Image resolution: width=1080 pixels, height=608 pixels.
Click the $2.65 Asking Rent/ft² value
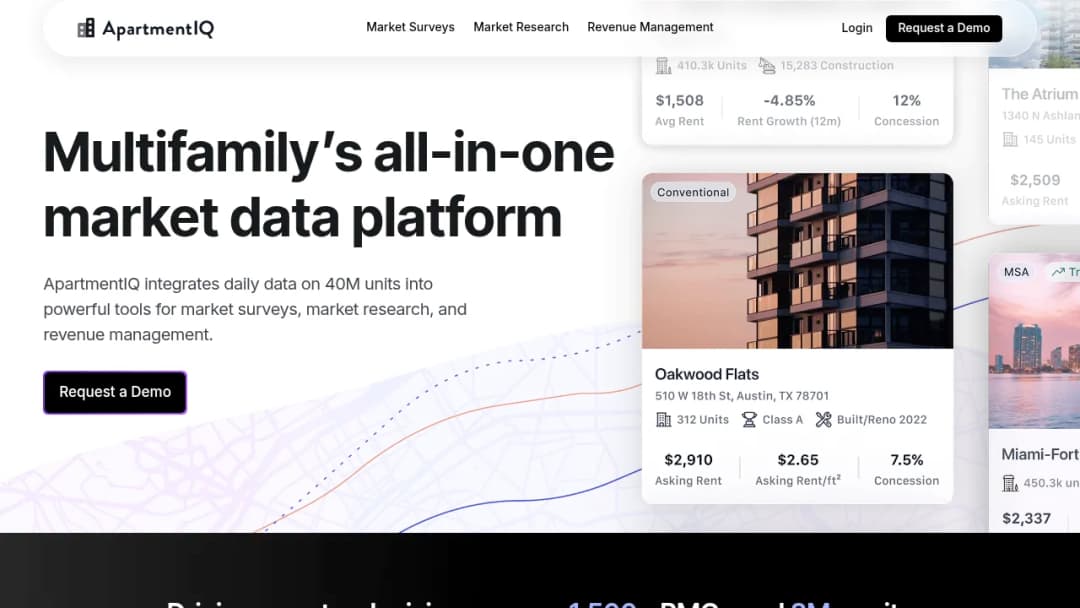coord(798,460)
